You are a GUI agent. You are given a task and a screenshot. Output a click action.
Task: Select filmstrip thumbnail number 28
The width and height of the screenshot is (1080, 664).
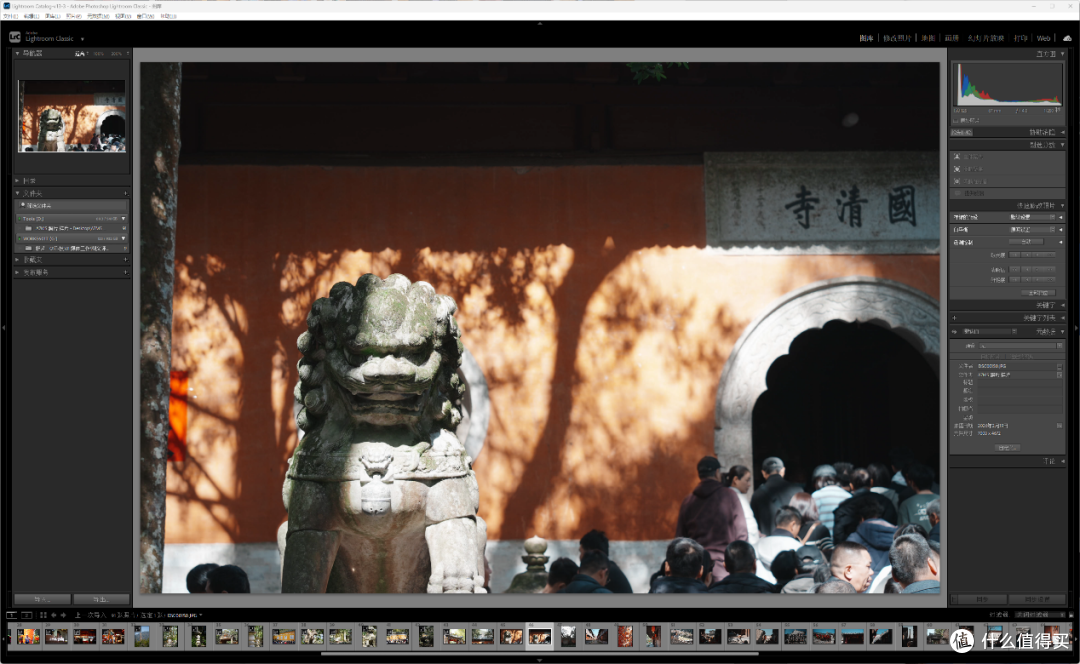click(x=28, y=636)
